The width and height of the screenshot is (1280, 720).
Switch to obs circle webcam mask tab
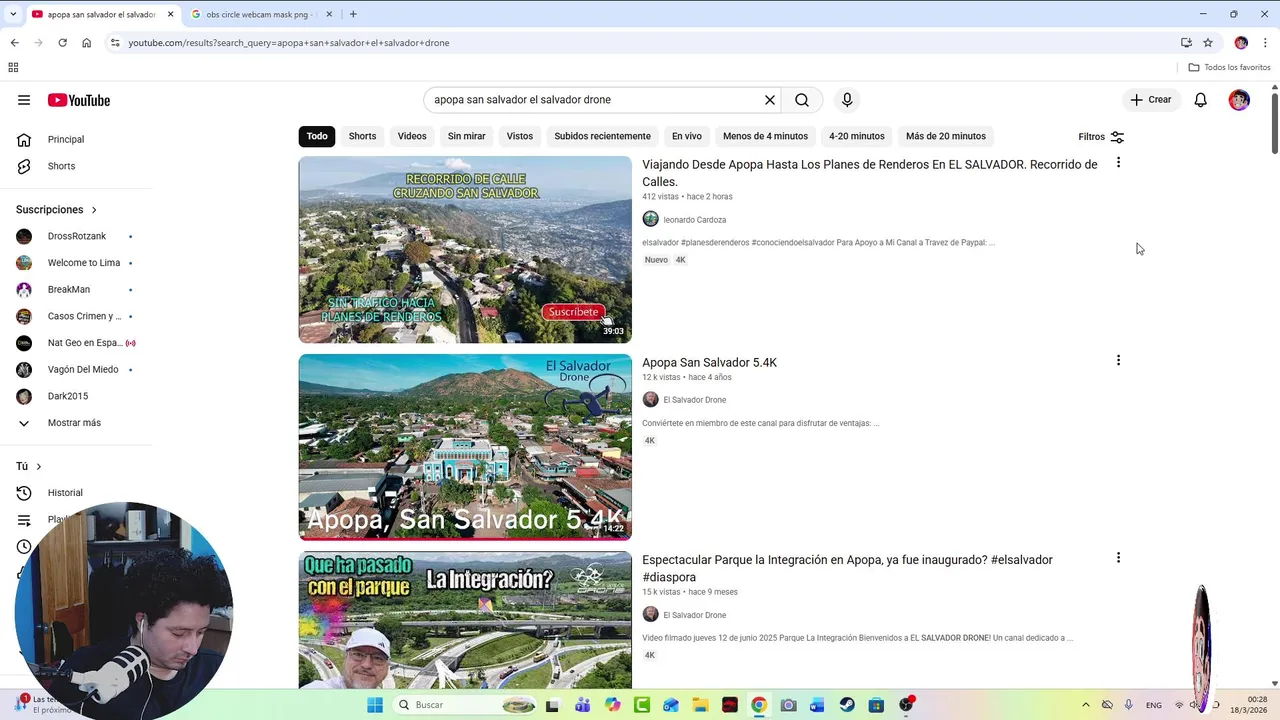260,14
